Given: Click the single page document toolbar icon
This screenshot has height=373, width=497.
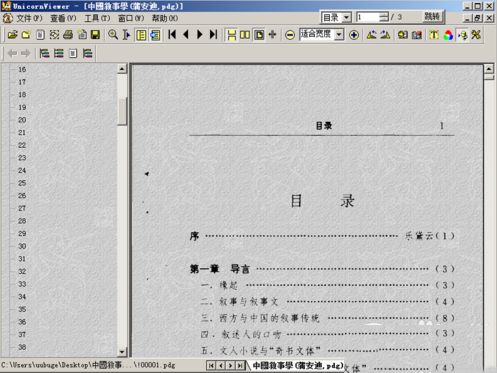Looking at the screenshot, I should pos(40,35).
